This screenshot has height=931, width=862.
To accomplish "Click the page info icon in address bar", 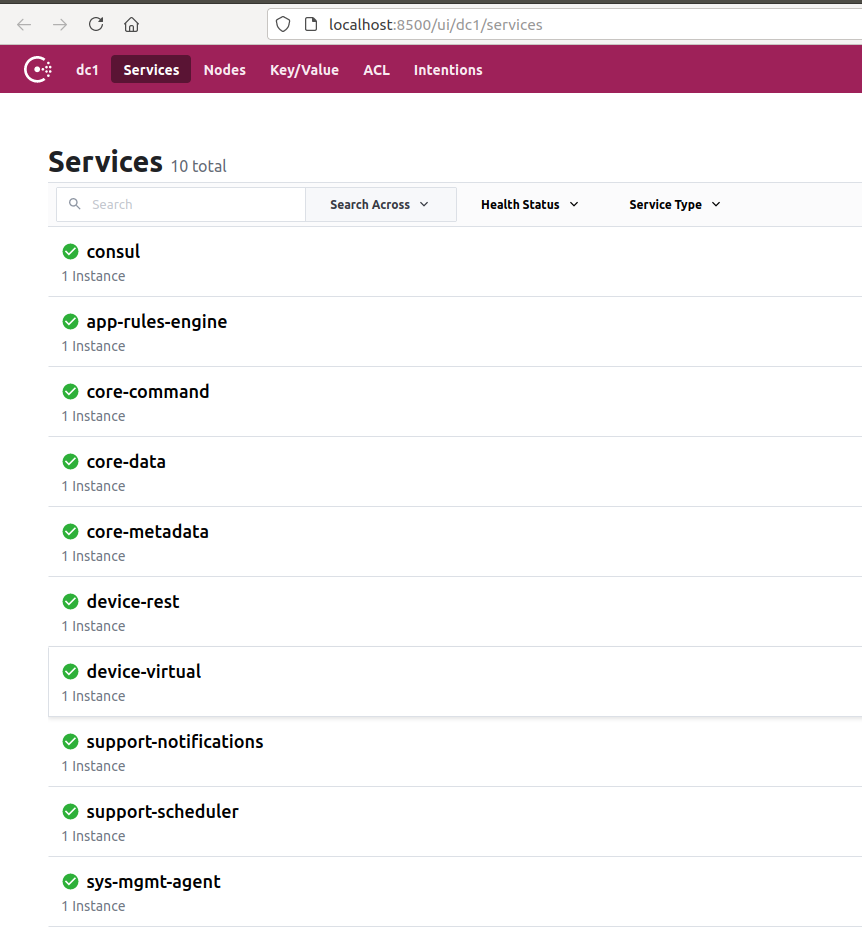I will pyautogui.click(x=310, y=24).
